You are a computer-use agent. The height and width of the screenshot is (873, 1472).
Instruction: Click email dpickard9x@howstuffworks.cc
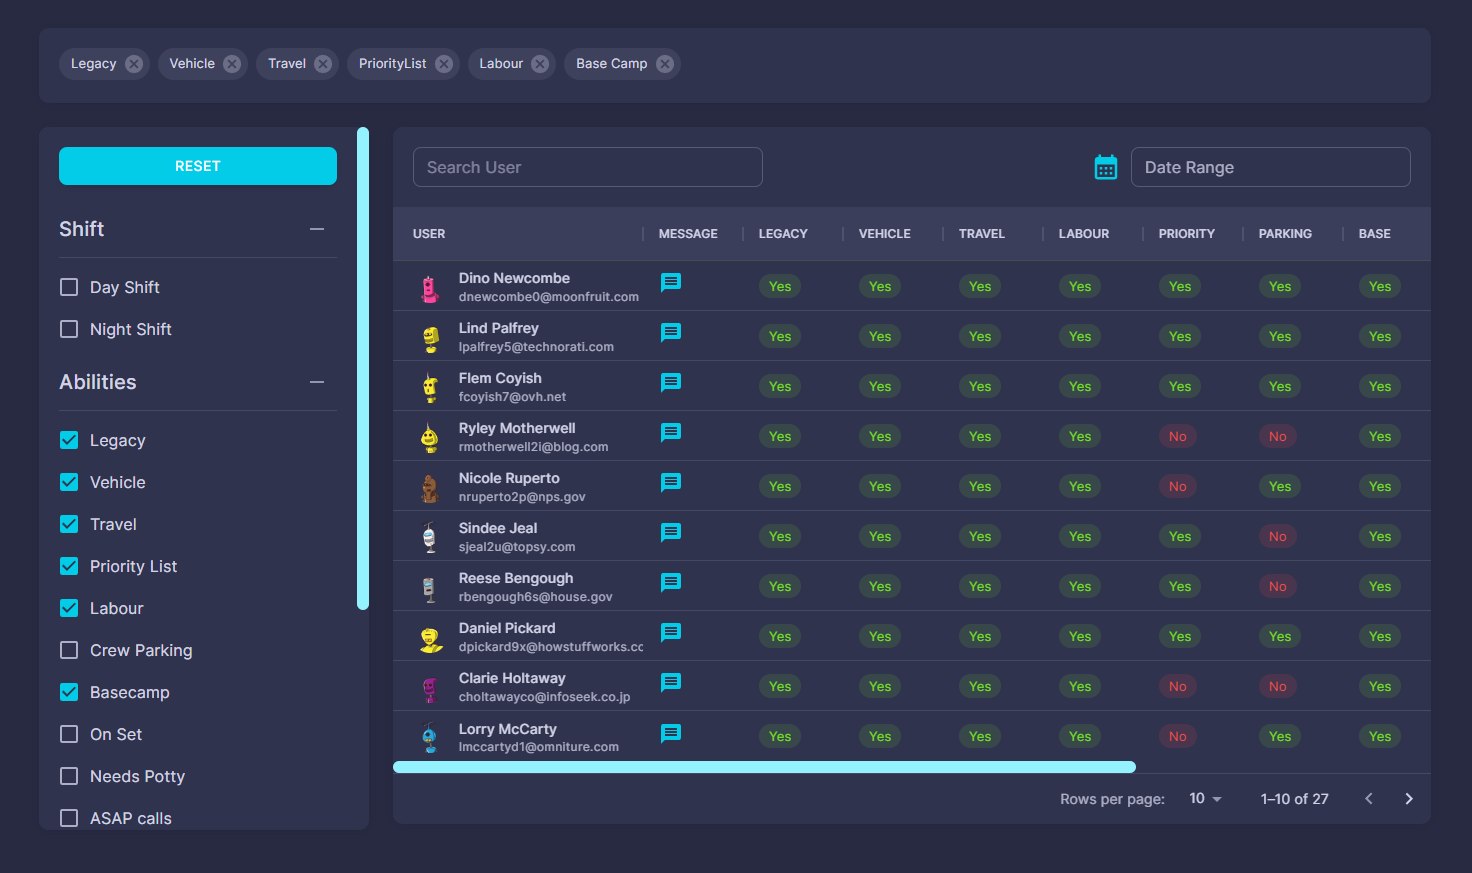point(551,647)
